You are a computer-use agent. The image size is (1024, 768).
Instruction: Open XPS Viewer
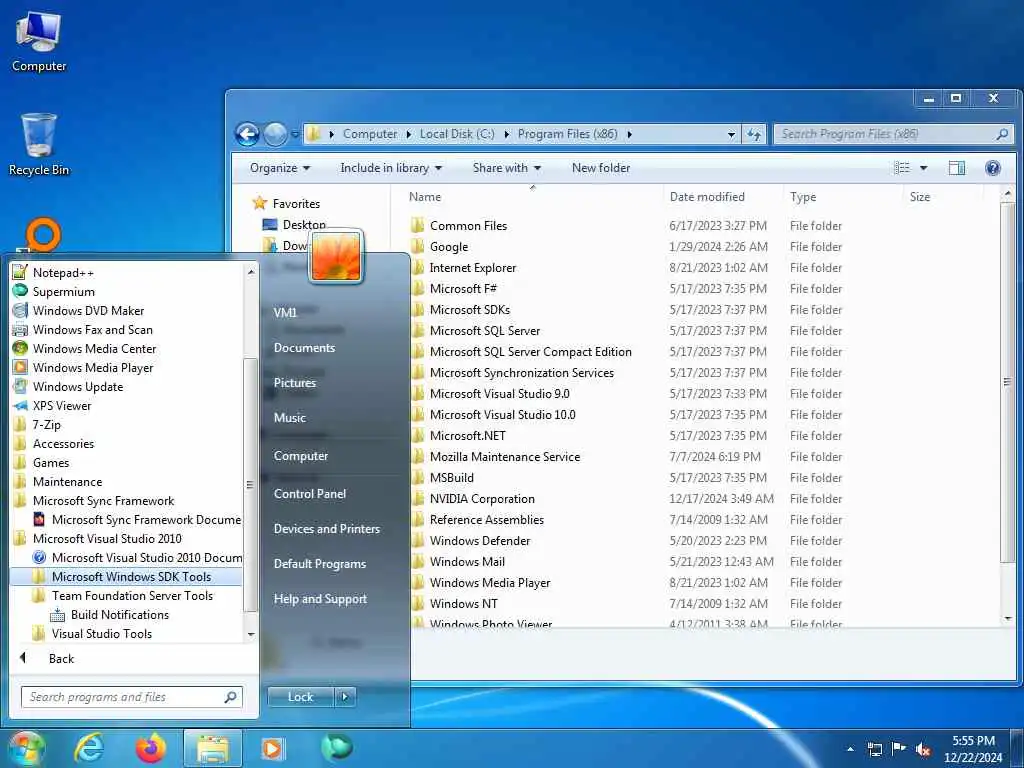tap(61, 406)
